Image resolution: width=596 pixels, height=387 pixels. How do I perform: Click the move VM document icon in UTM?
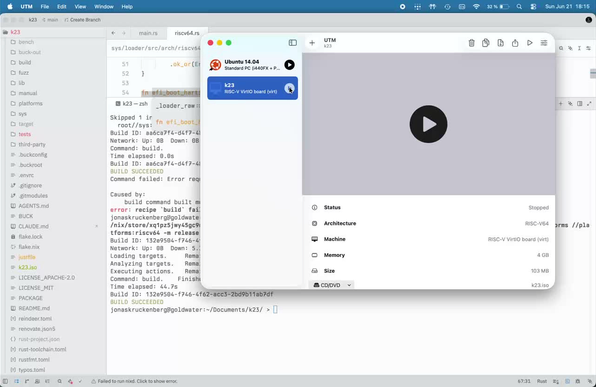click(x=501, y=43)
